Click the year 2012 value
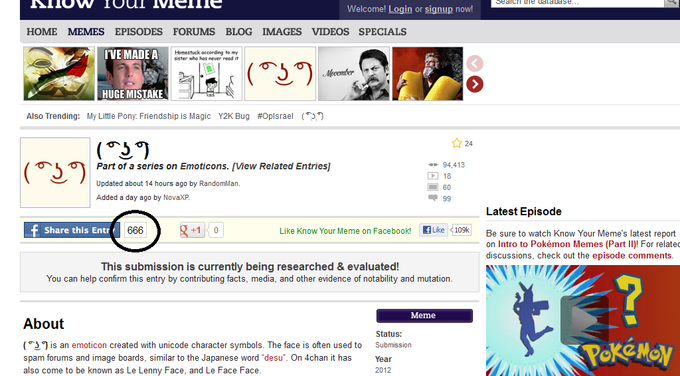This screenshot has height=376, width=680. pos(383,370)
